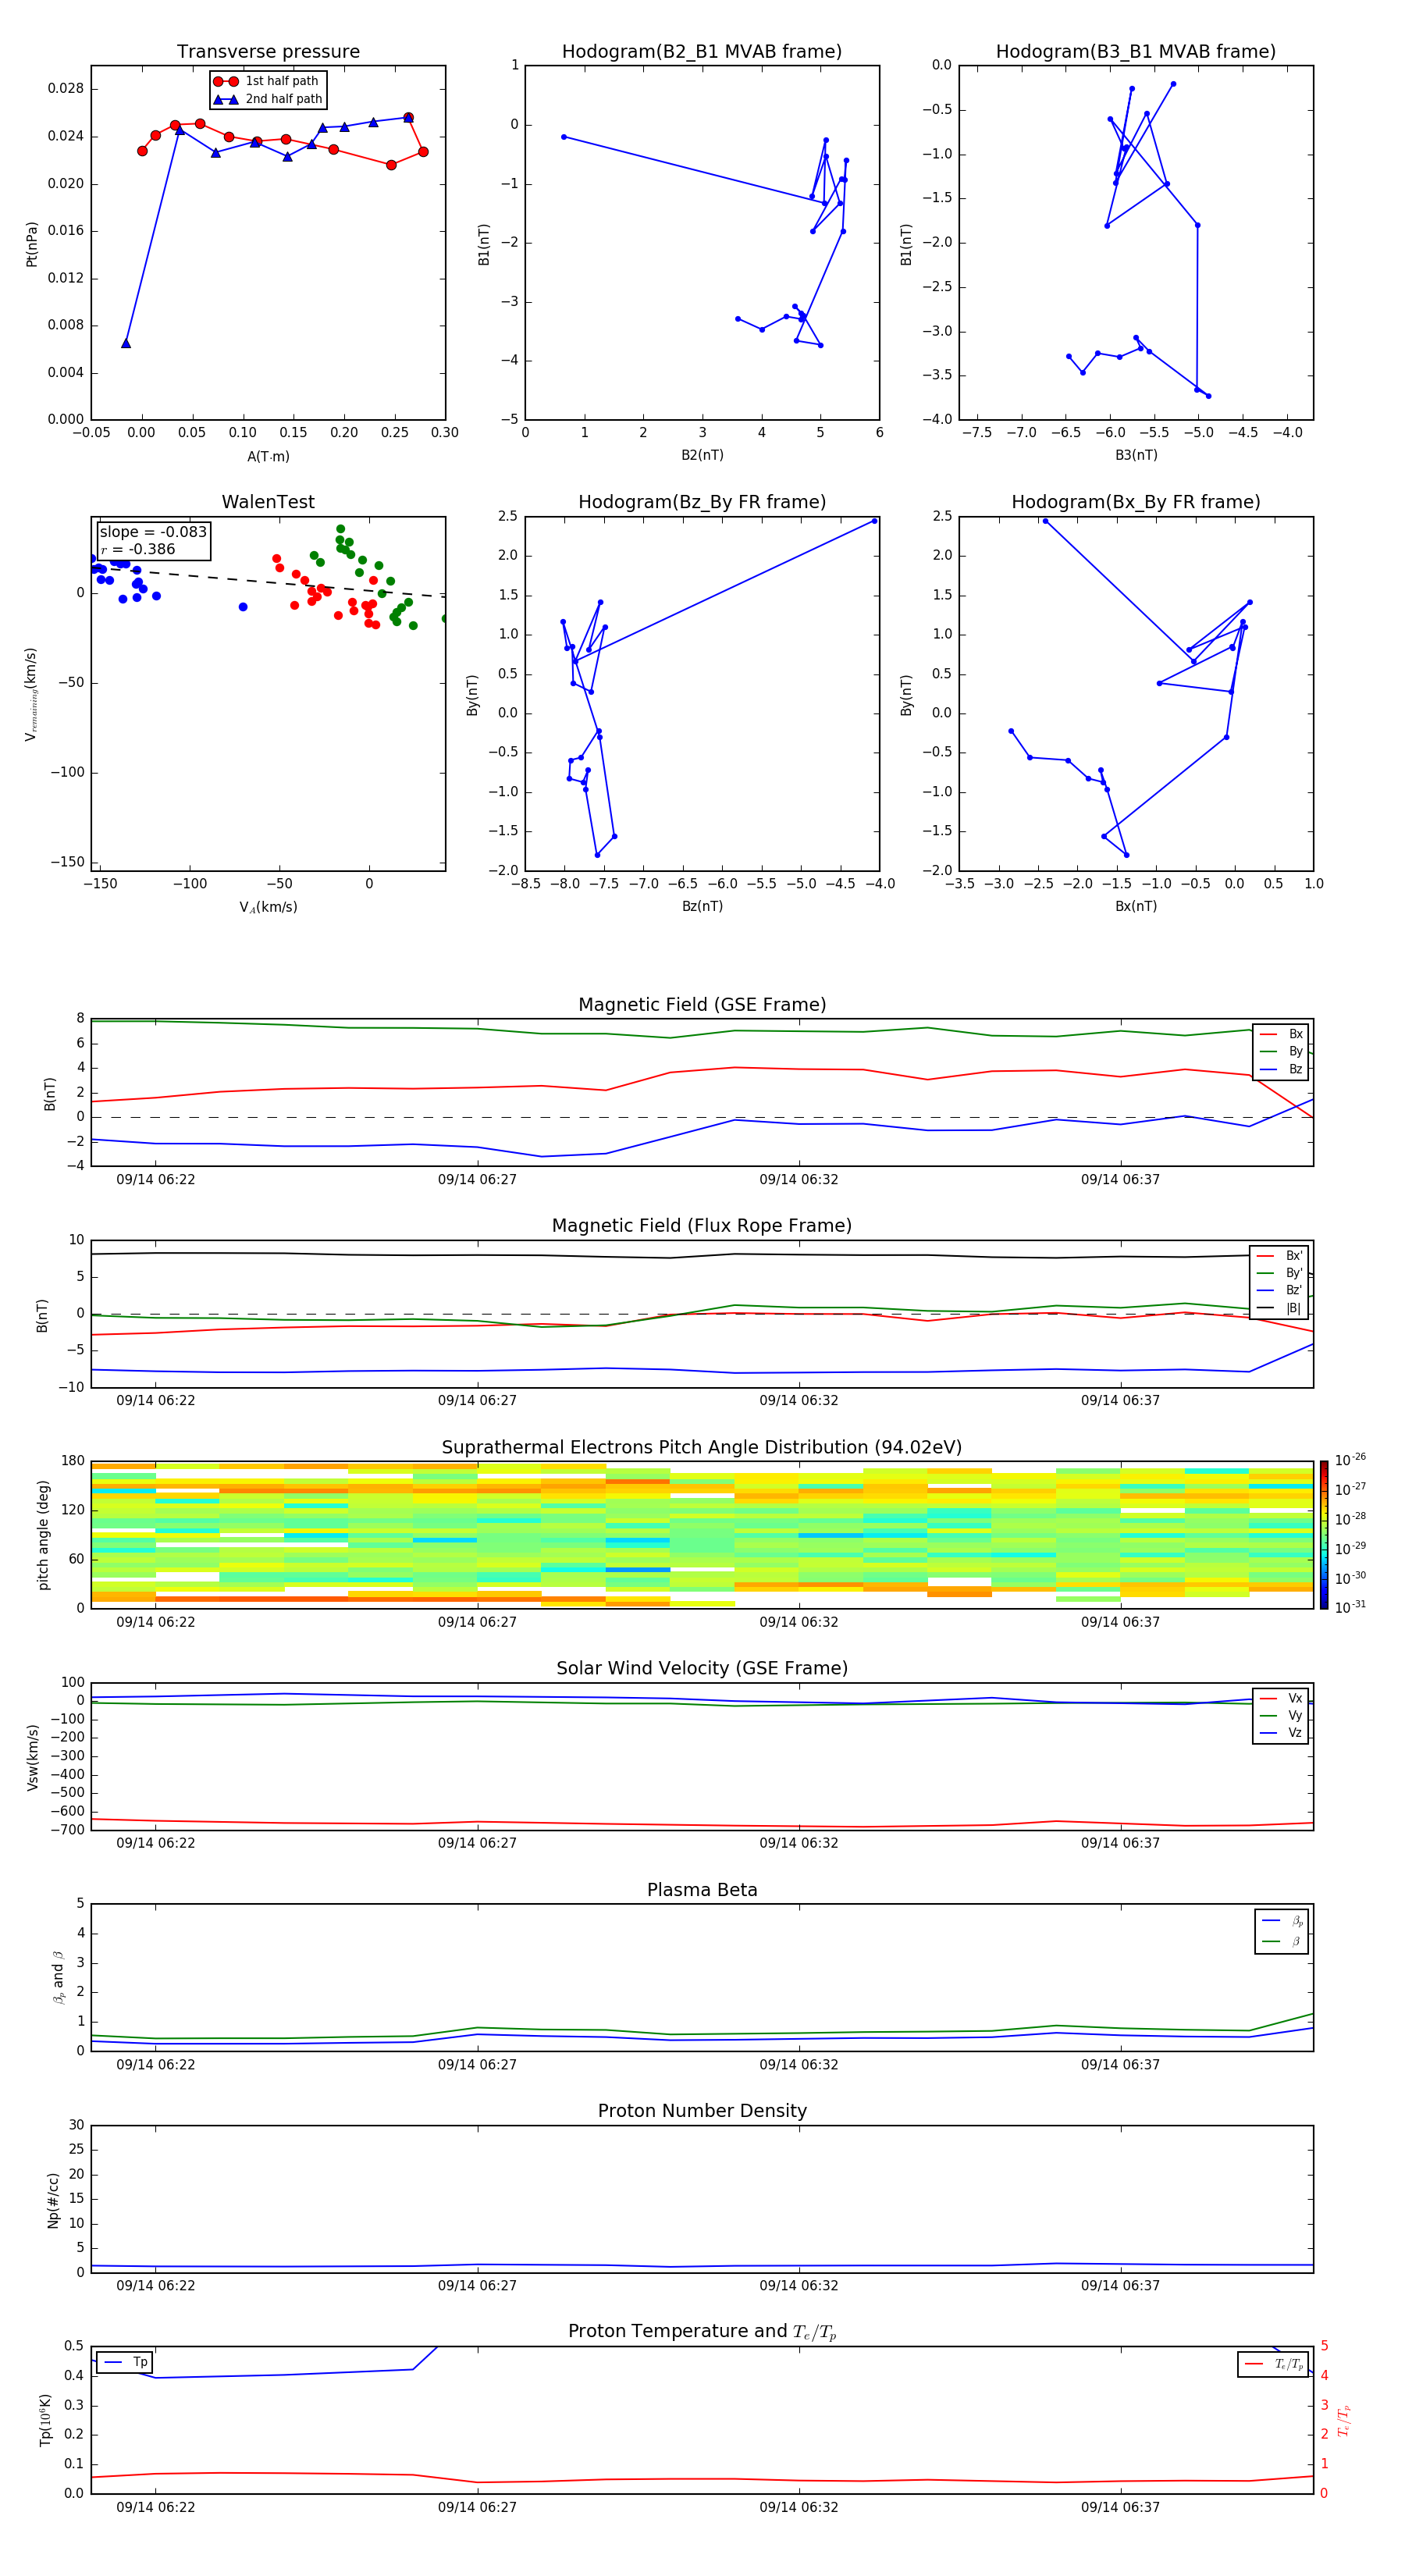
Task: Click the "A(T·m)" x-axis label
Action: coord(268,457)
